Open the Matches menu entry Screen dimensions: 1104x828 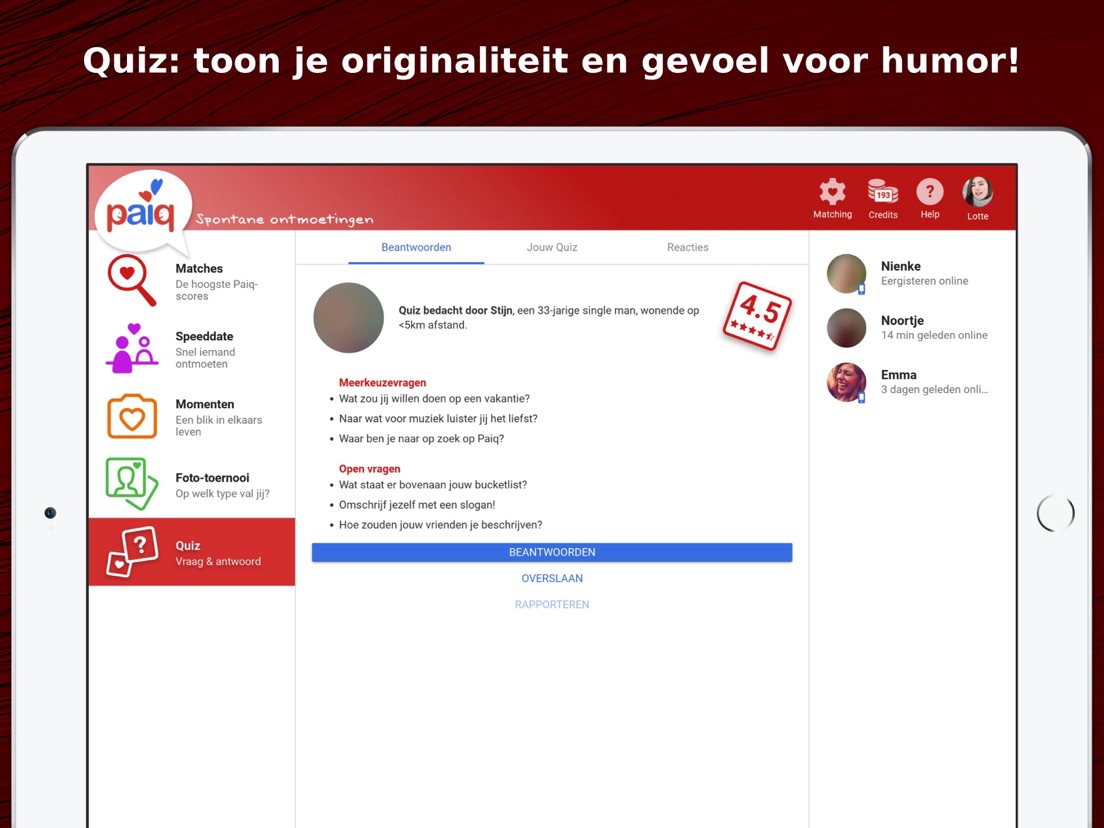click(x=192, y=281)
